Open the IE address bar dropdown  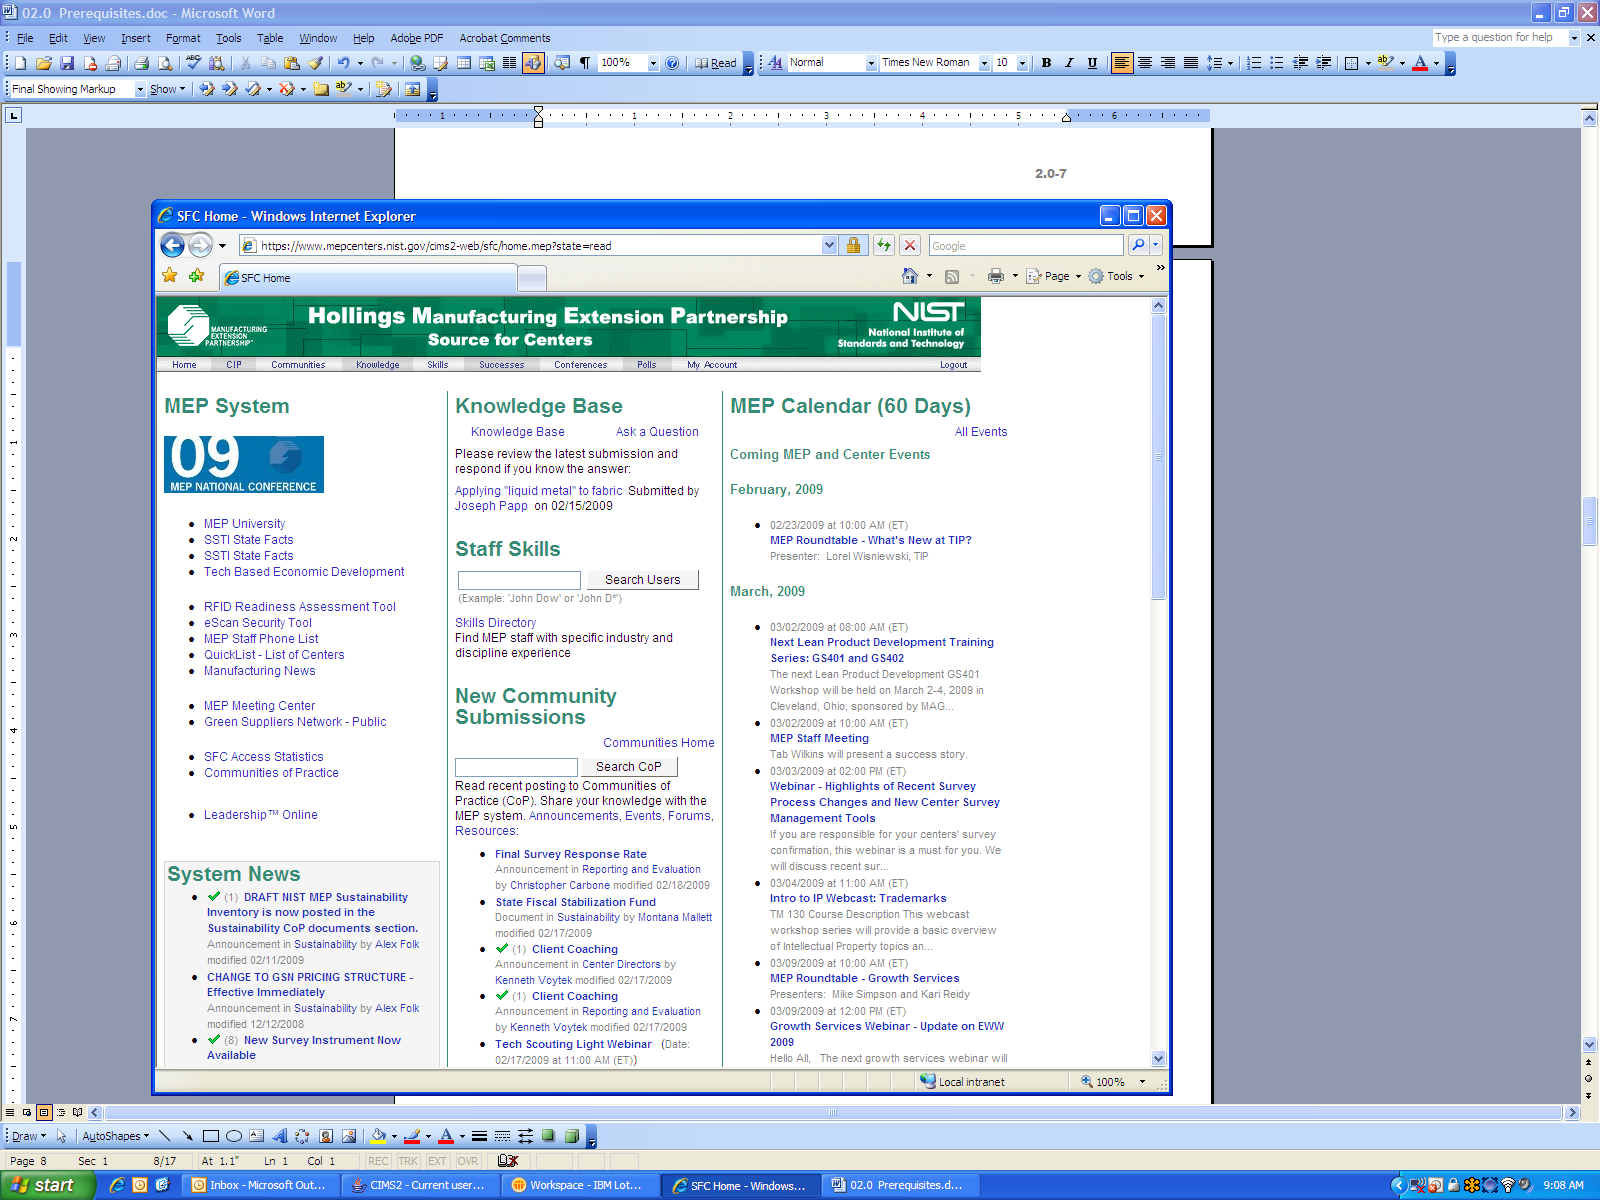829,245
